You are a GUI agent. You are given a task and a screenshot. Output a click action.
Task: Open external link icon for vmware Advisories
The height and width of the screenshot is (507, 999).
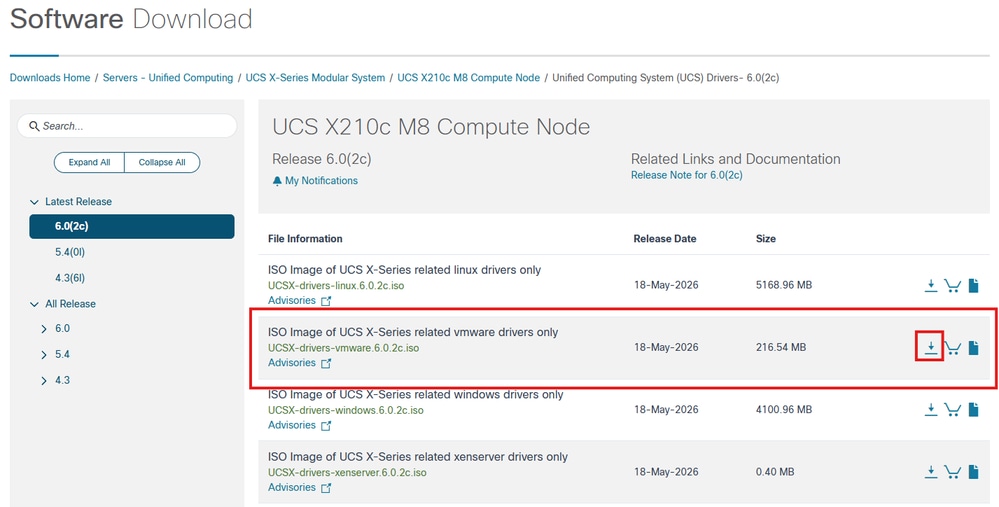(x=326, y=363)
